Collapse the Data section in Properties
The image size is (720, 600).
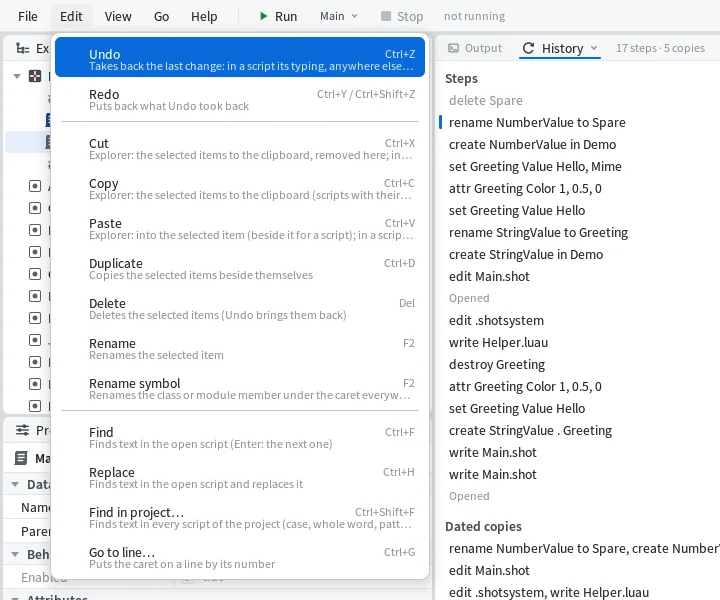tap(15, 484)
